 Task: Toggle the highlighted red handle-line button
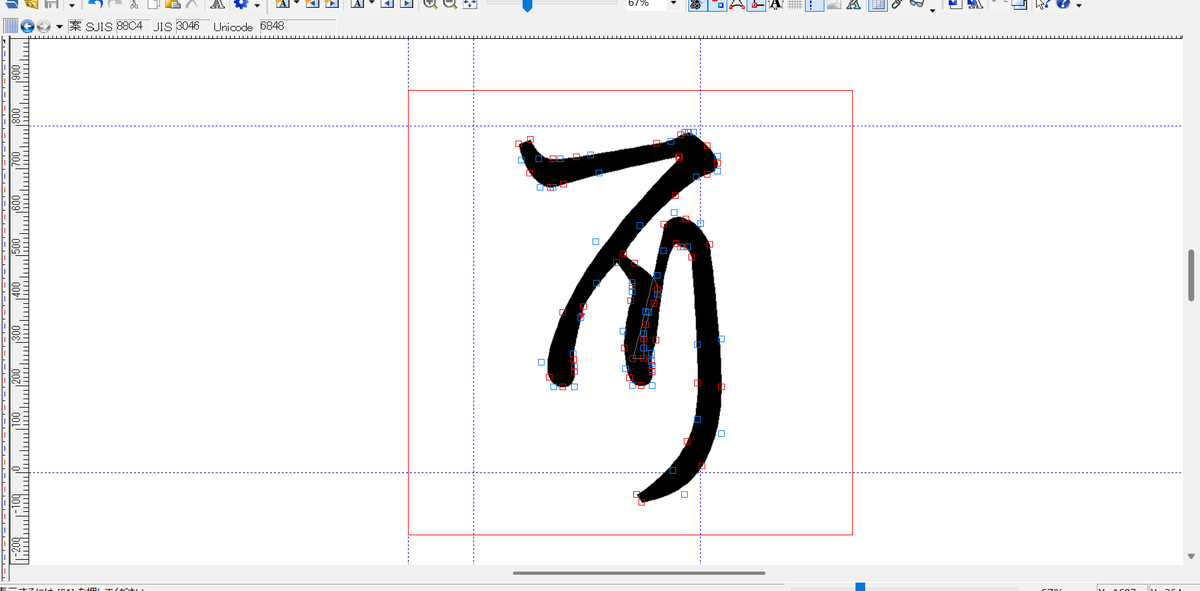coord(757,4)
